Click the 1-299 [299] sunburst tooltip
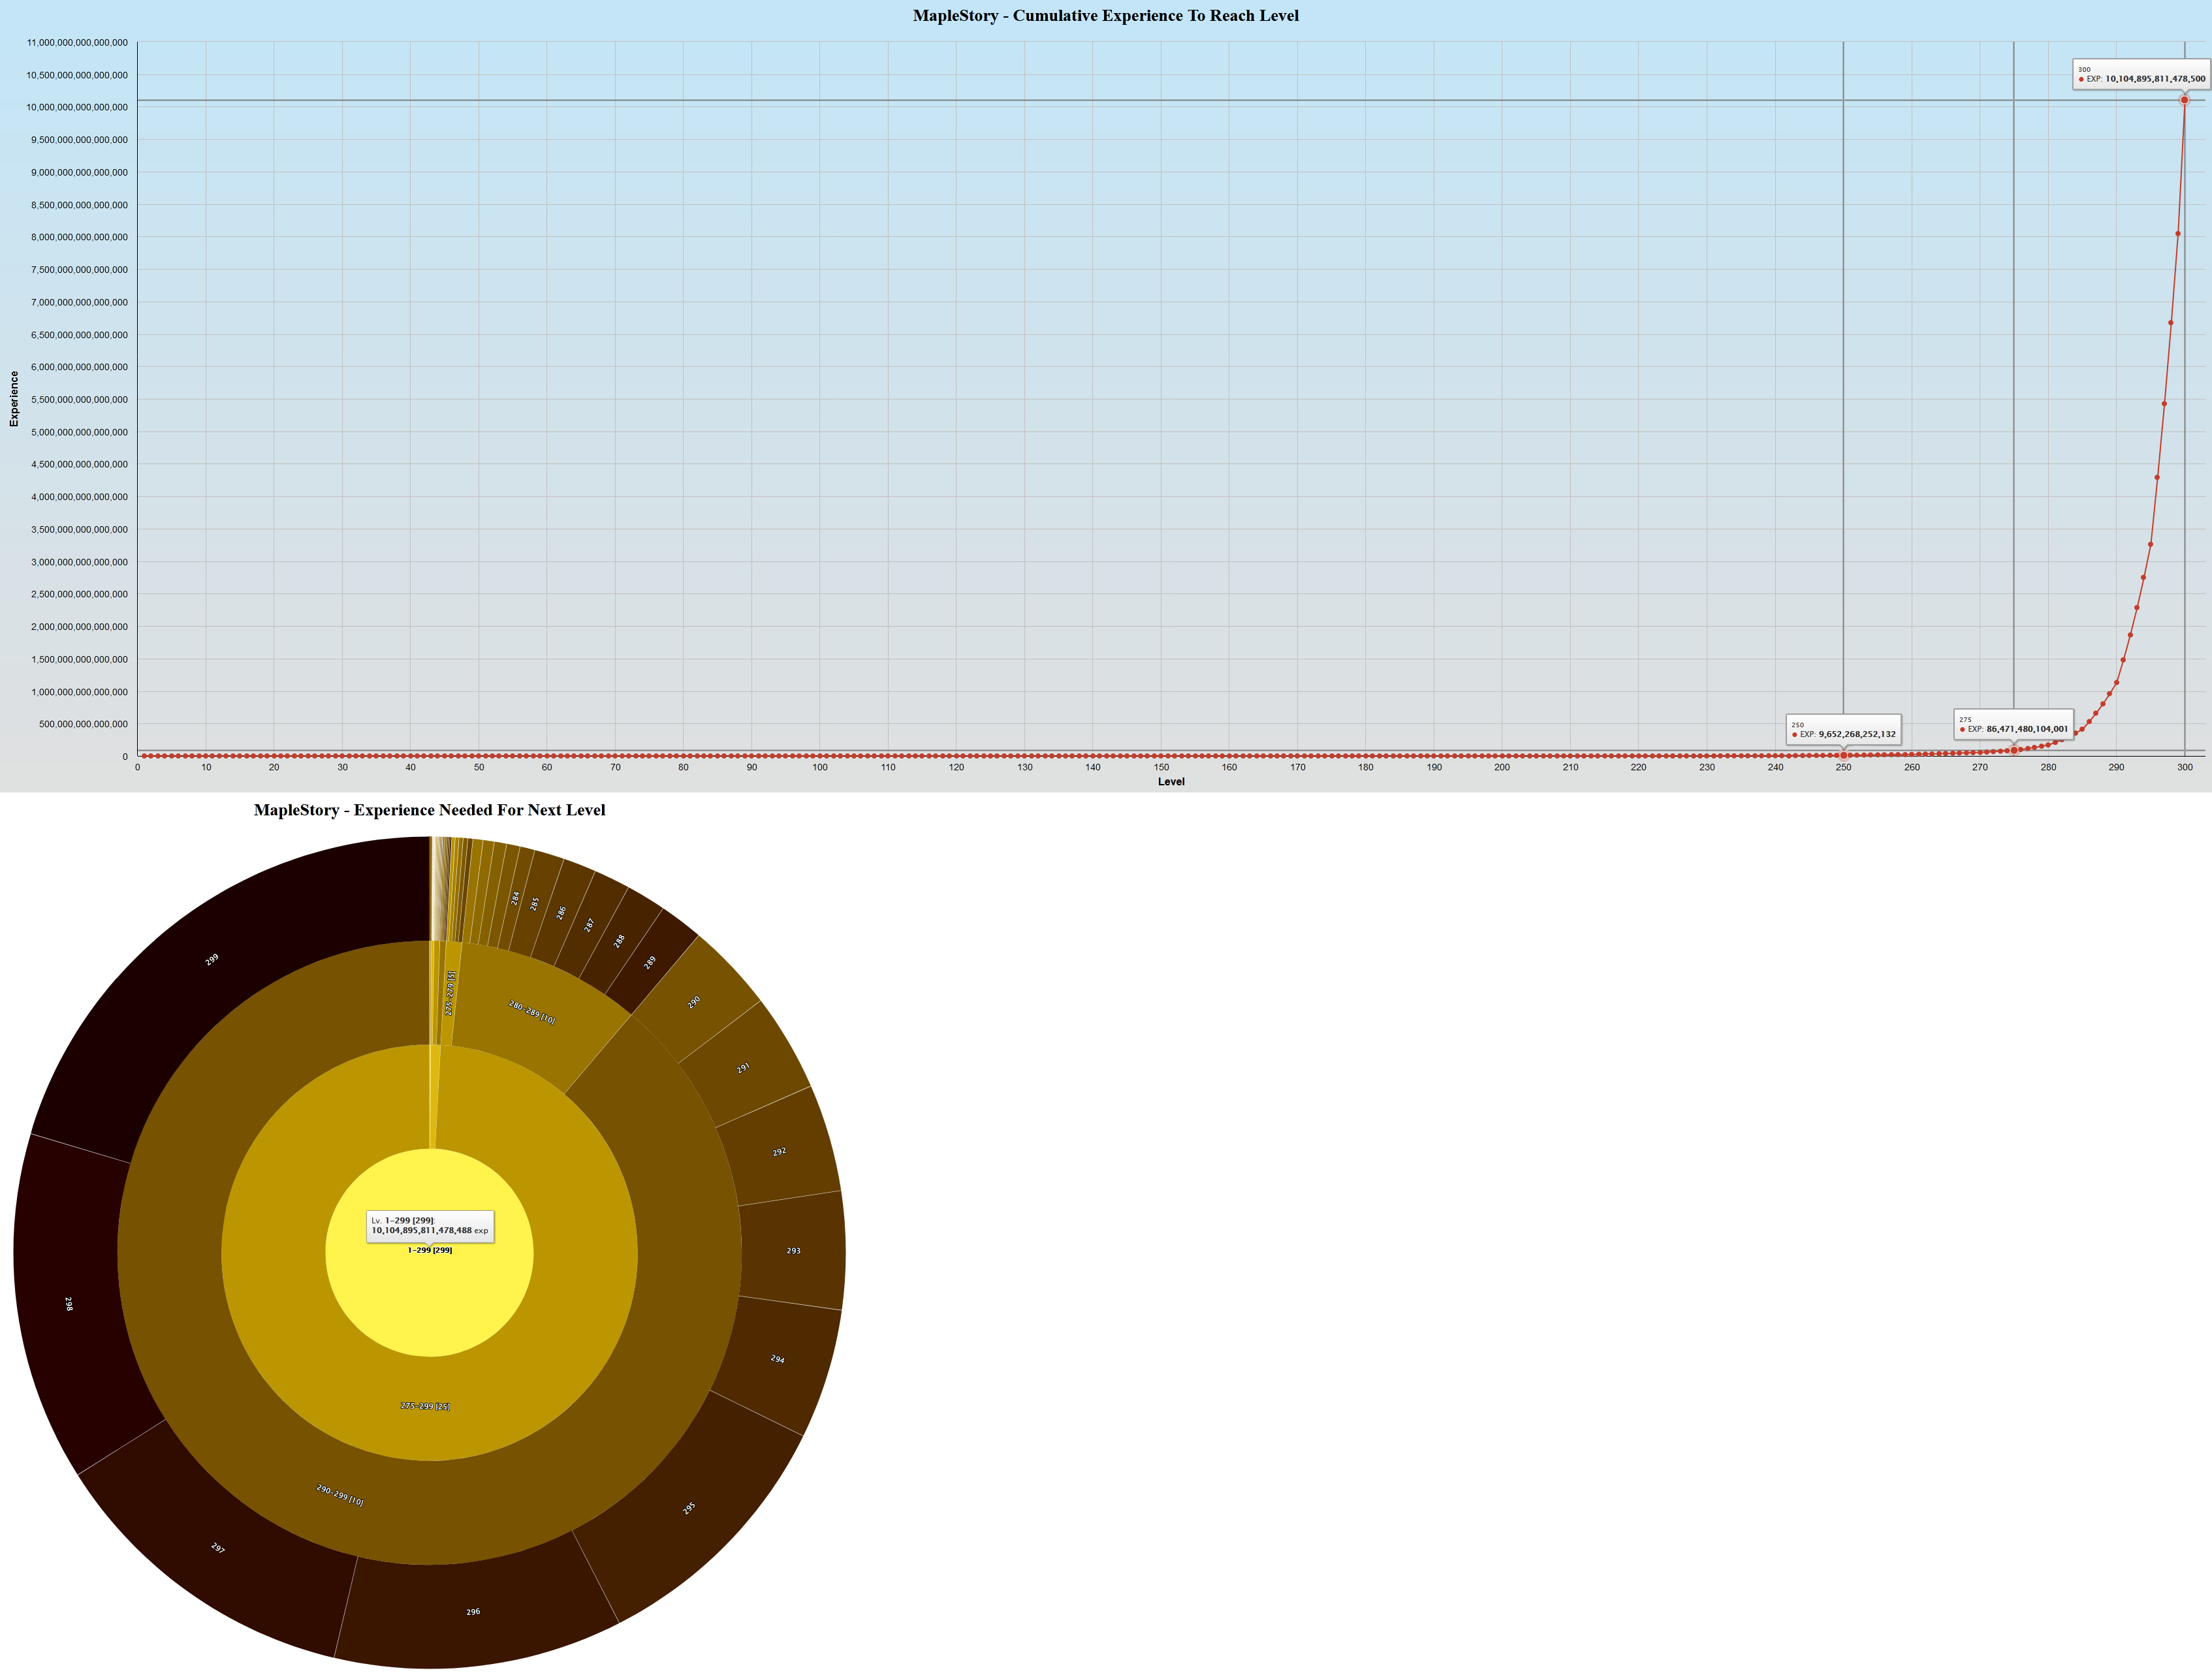 tap(430, 1226)
